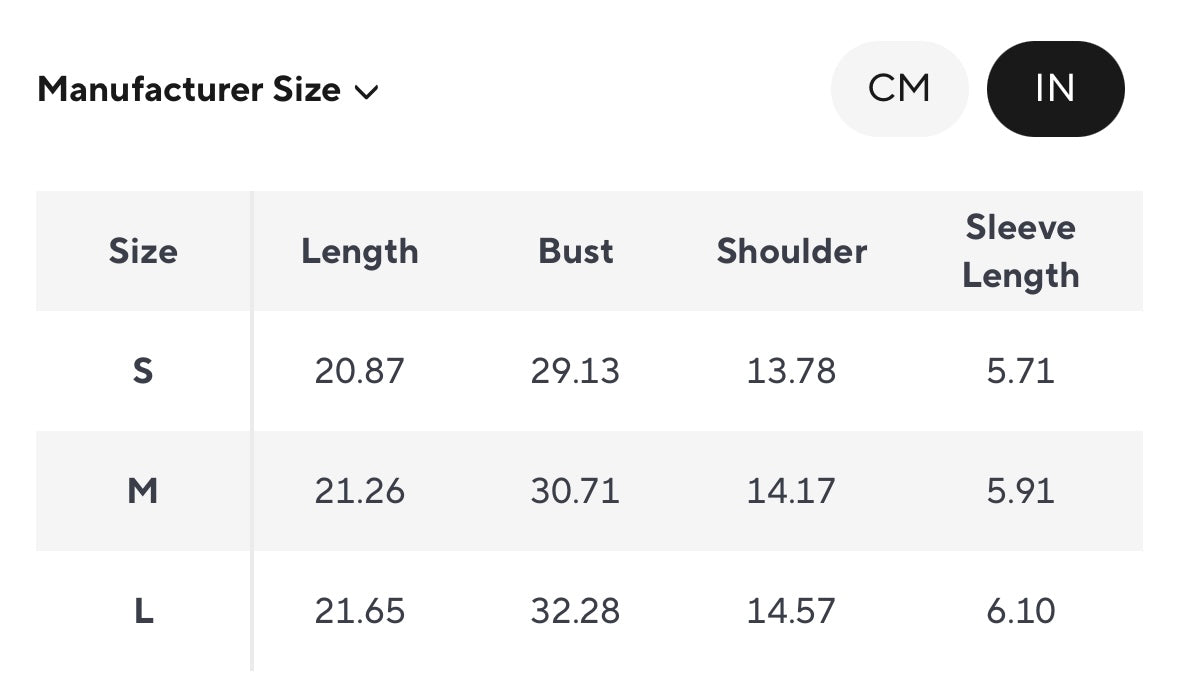Image resolution: width=1179 pixels, height=676 pixels.
Task: Click the 6.10 sleeve length cell
Action: pyautogui.click(x=1021, y=611)
